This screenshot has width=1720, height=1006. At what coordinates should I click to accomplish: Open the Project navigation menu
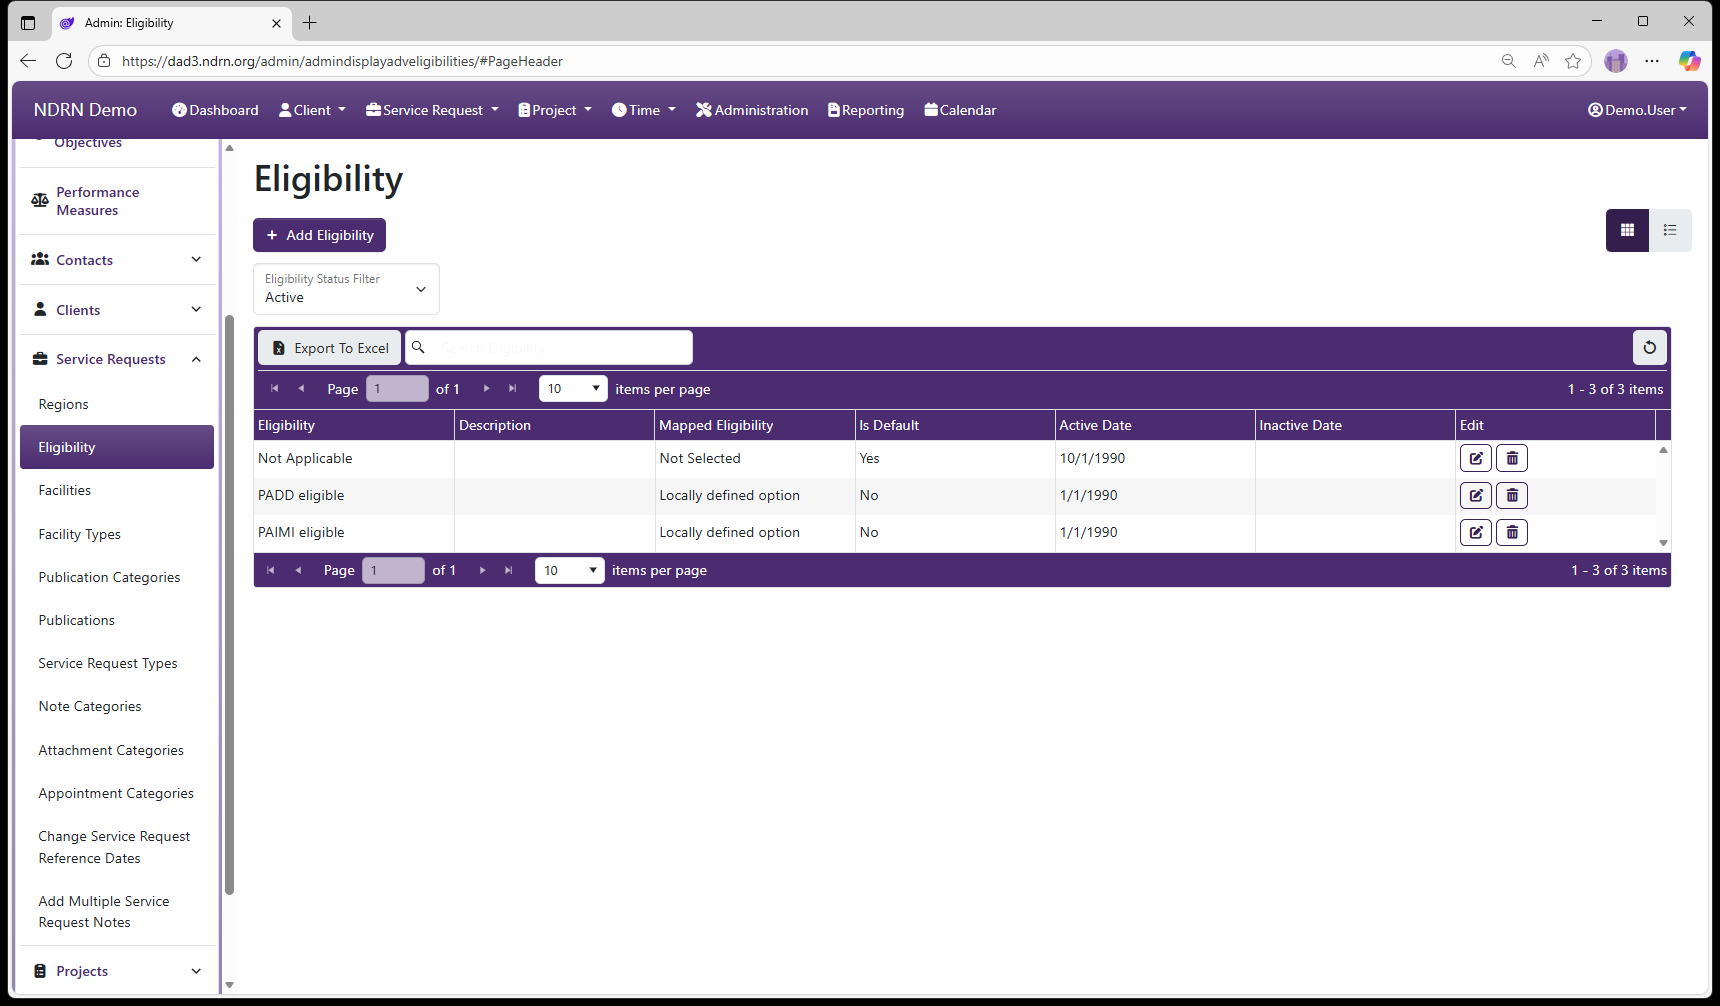(555, 110)
